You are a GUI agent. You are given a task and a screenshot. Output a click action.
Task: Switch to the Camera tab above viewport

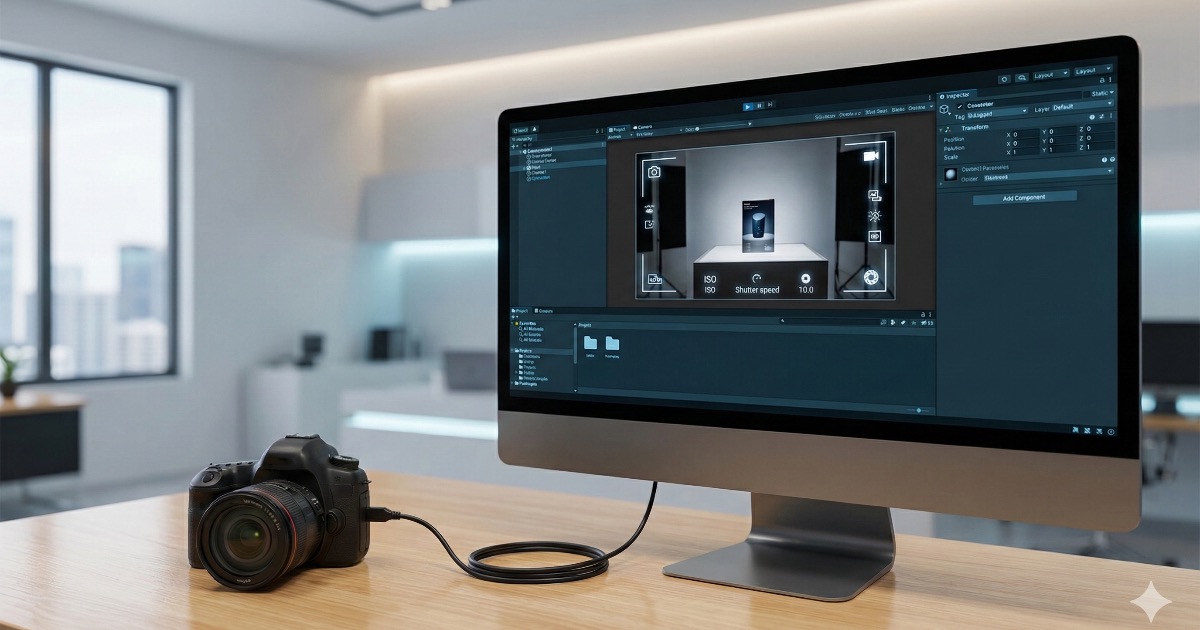(x=643, y=126)
